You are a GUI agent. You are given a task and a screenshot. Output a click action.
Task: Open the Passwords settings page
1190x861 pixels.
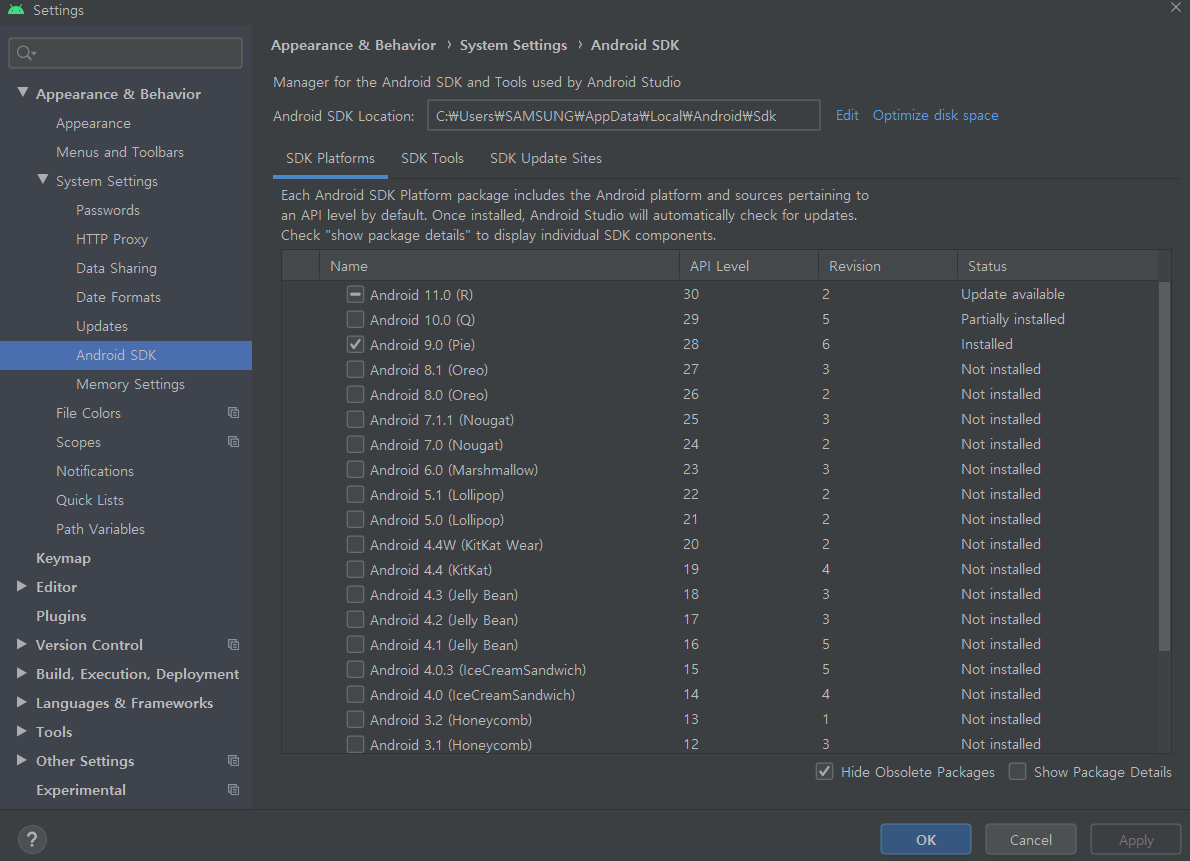[x=108, y=210]
